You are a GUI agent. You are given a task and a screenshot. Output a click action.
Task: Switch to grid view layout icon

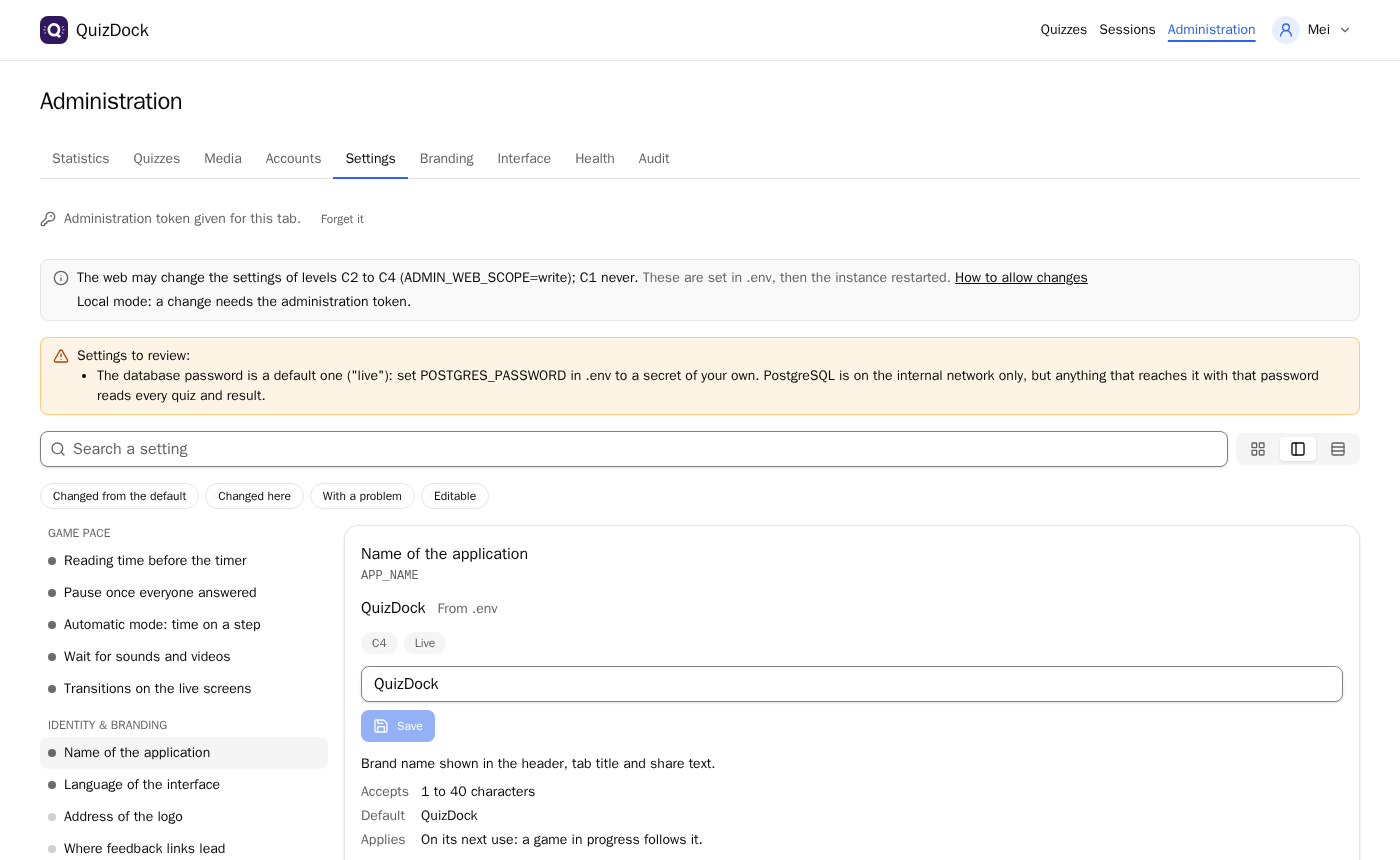[x=1258, y=449]
